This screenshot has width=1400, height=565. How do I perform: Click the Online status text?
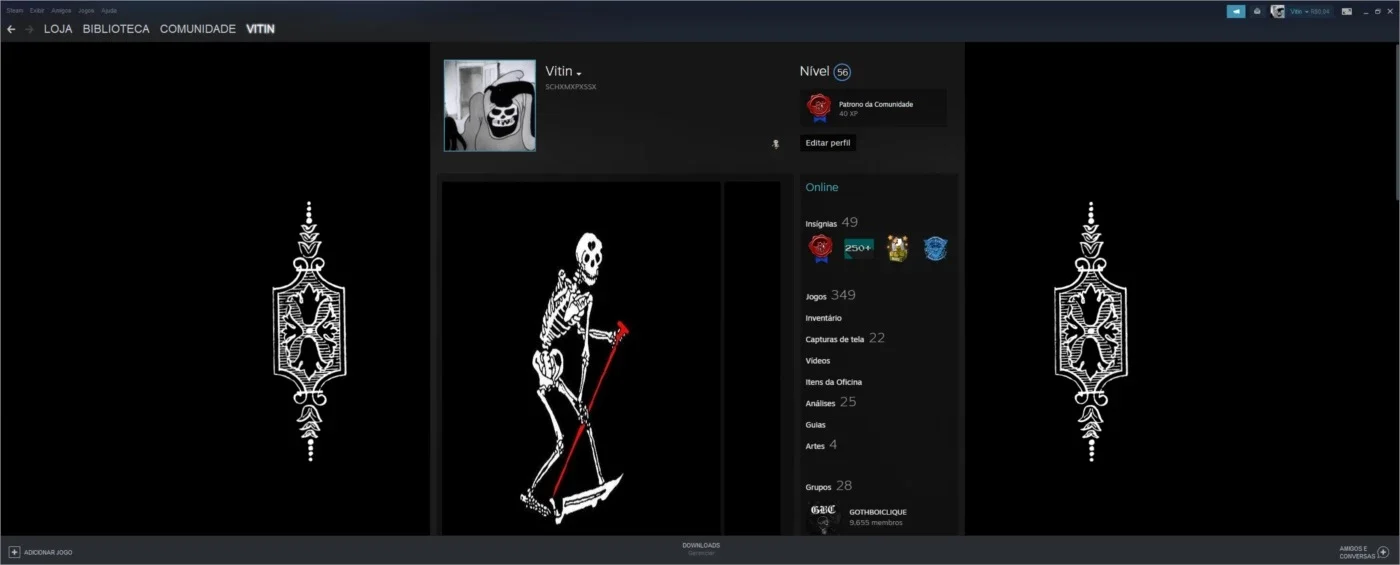pyautogui.click(x=822, y=187)
